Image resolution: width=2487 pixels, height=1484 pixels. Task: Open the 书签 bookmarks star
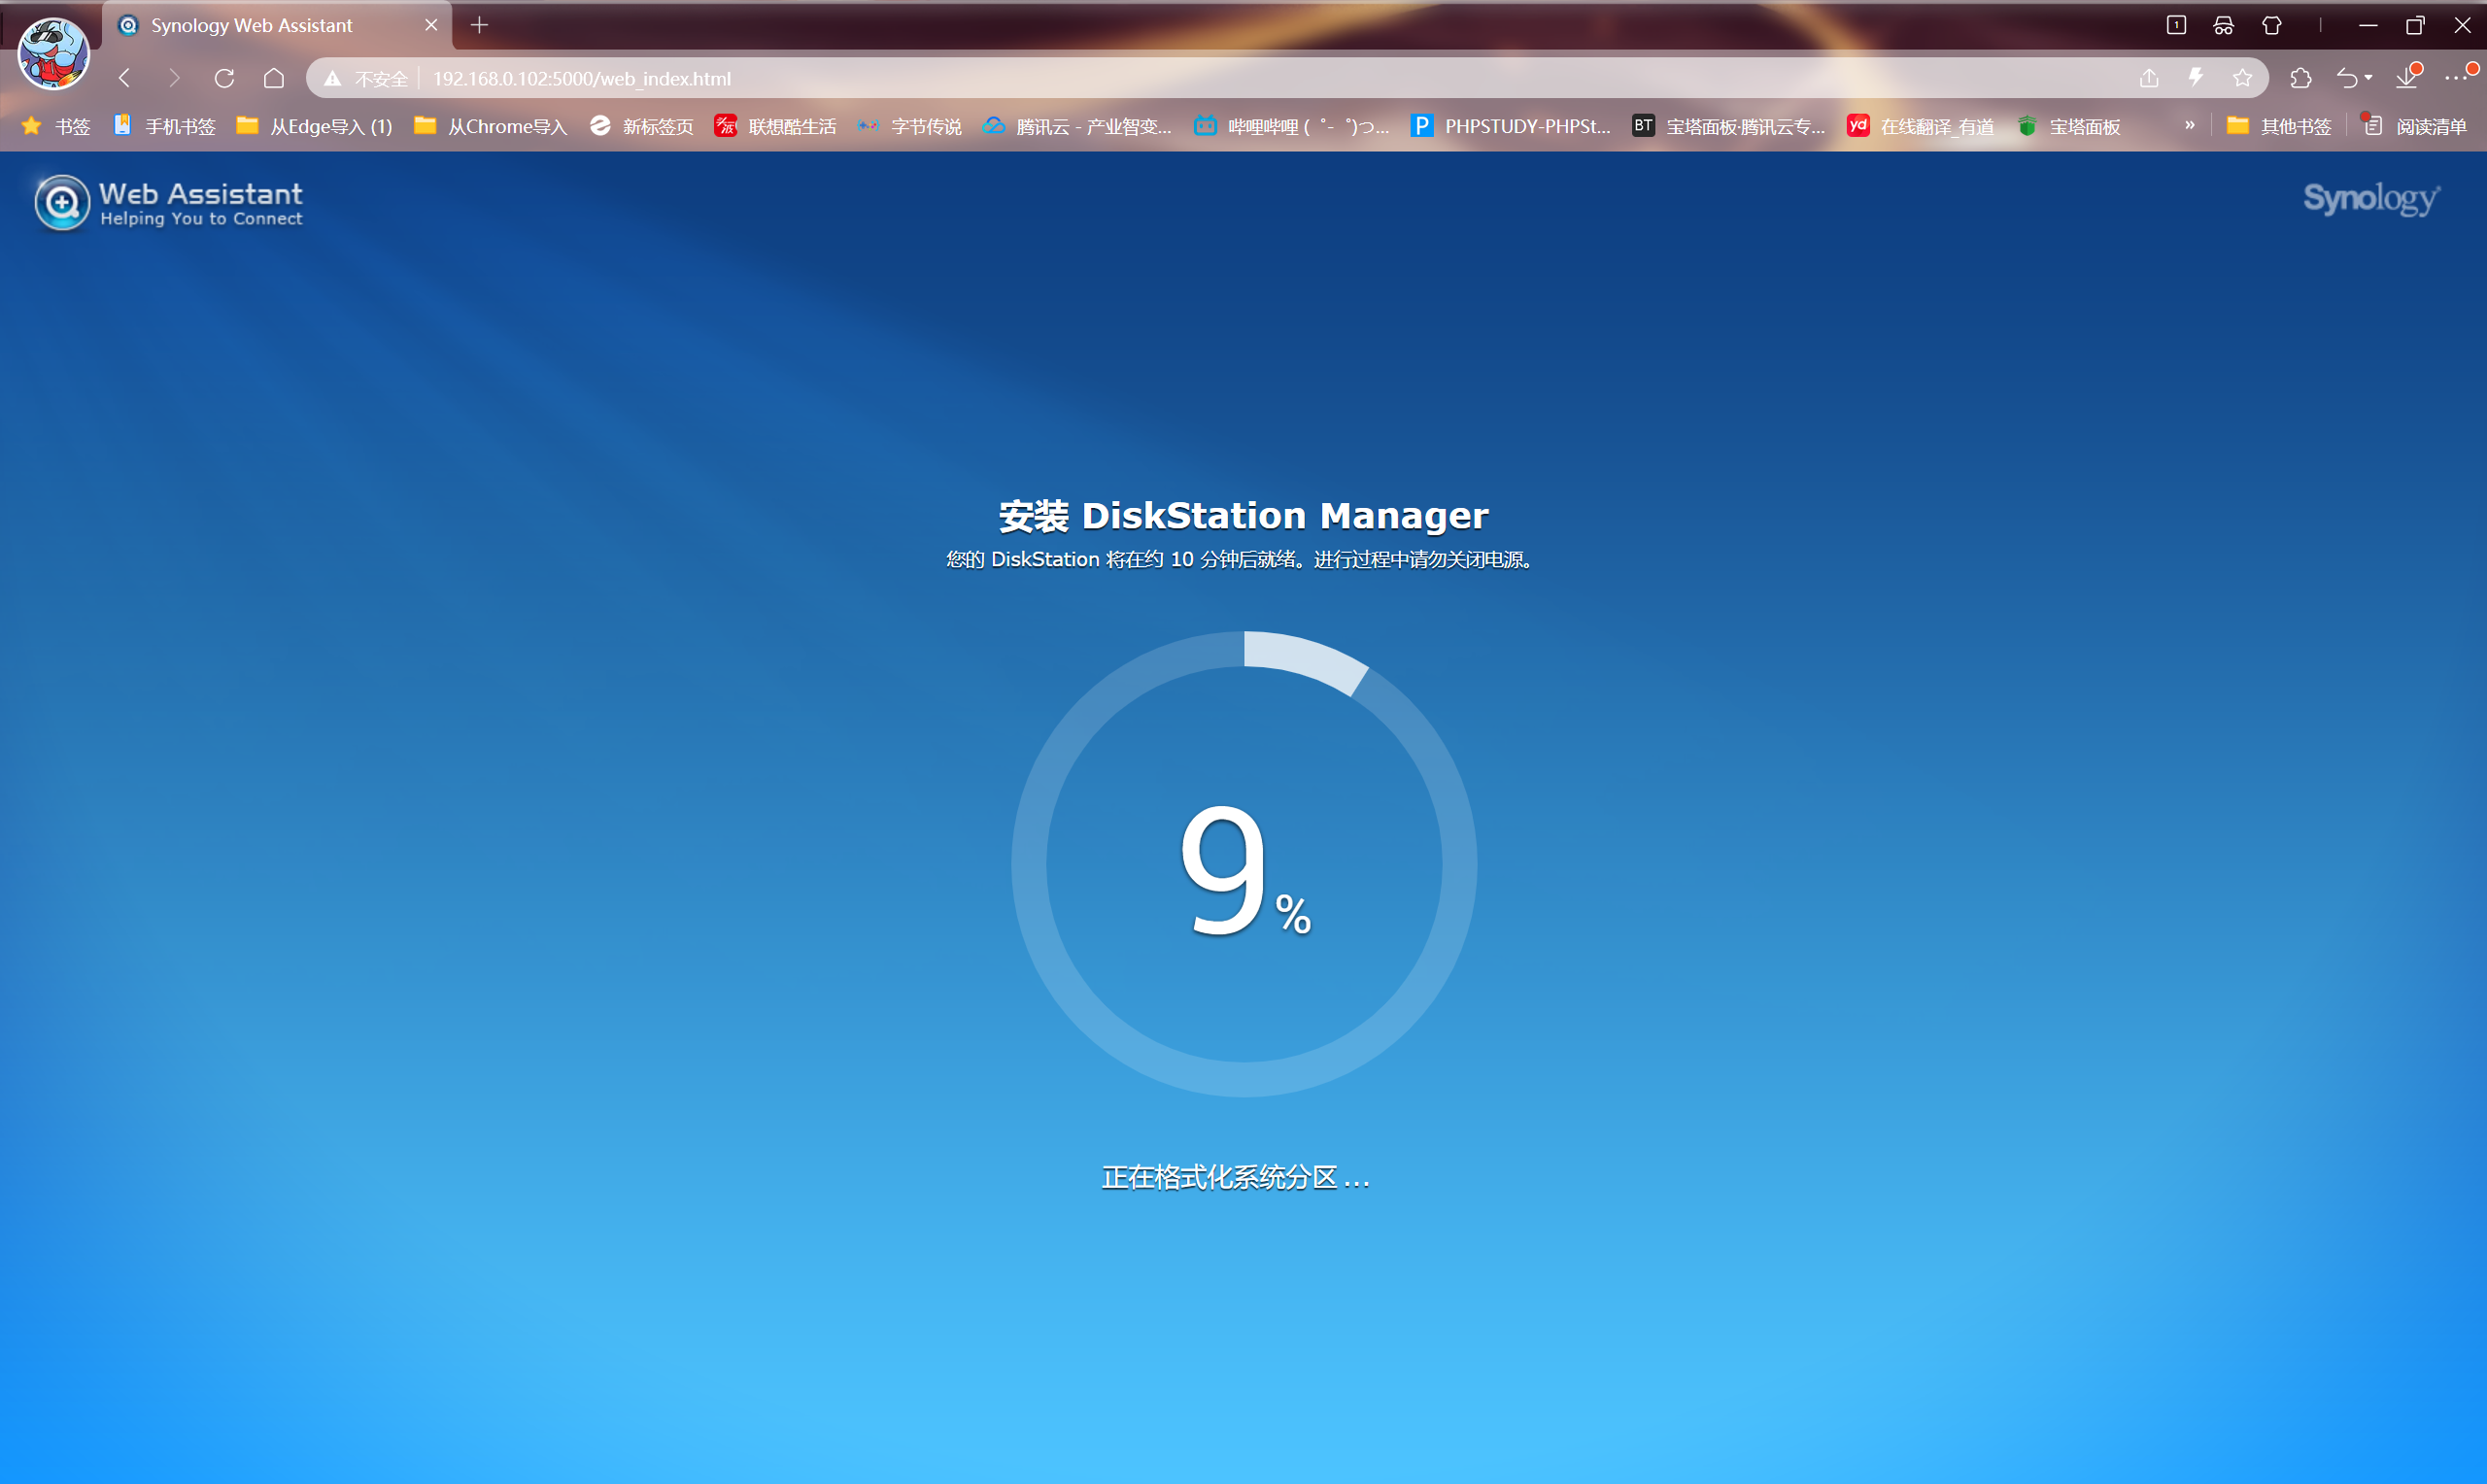click(56, 126)
